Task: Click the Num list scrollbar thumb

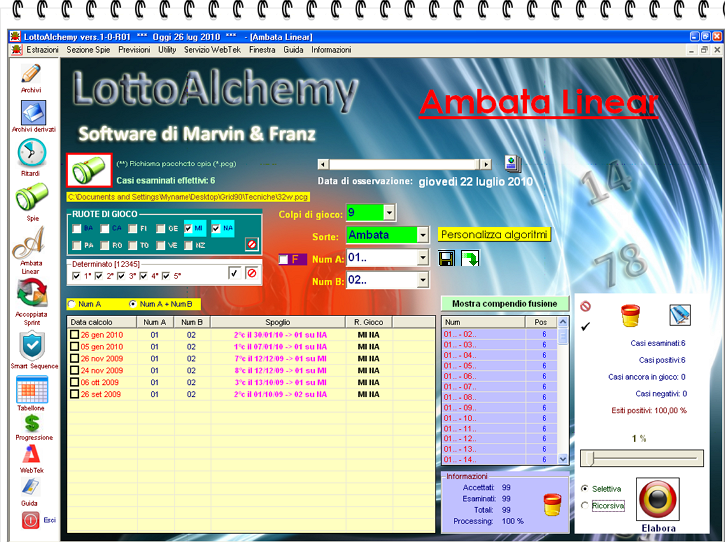Action: (x=563, y=336)
